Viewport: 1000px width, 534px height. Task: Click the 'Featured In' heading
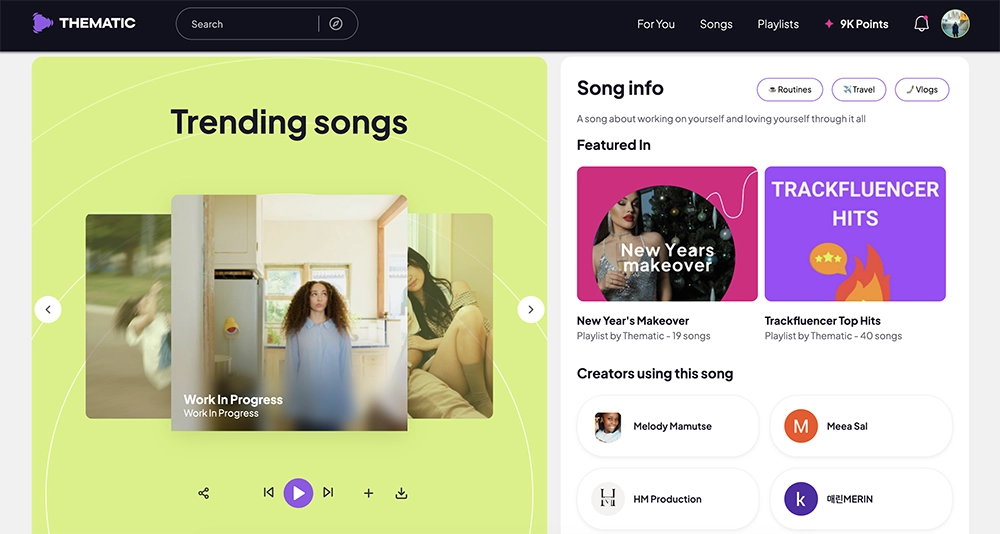click(x=614, y=145)
